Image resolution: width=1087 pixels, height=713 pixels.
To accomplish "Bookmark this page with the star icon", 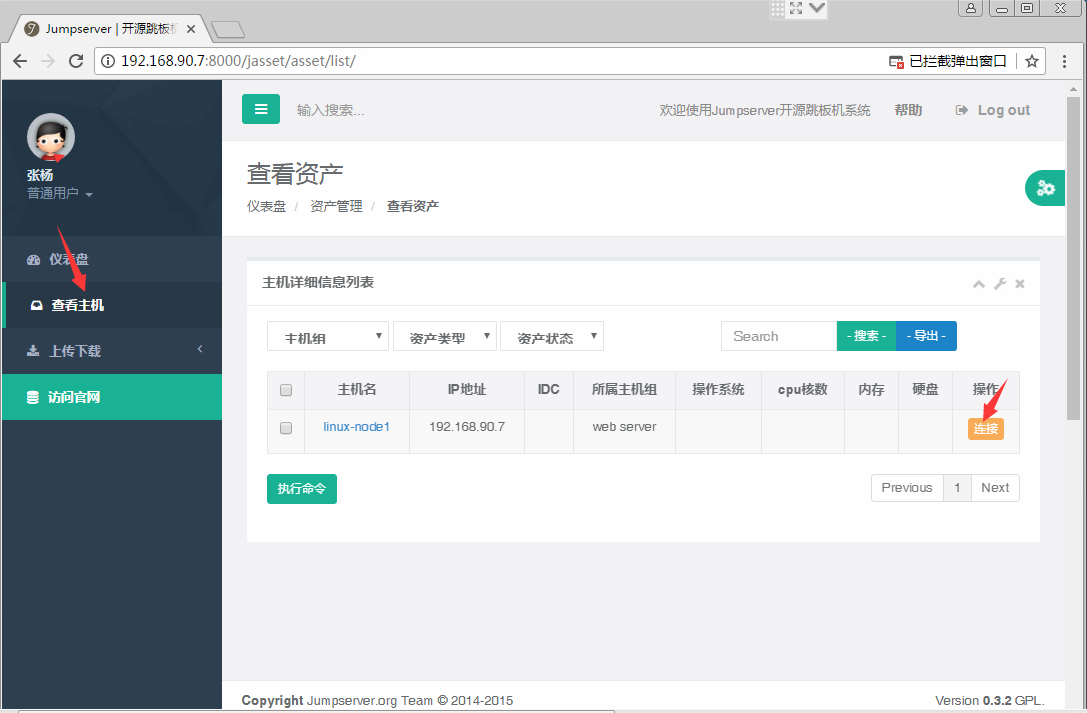I will click(1032, 61).
